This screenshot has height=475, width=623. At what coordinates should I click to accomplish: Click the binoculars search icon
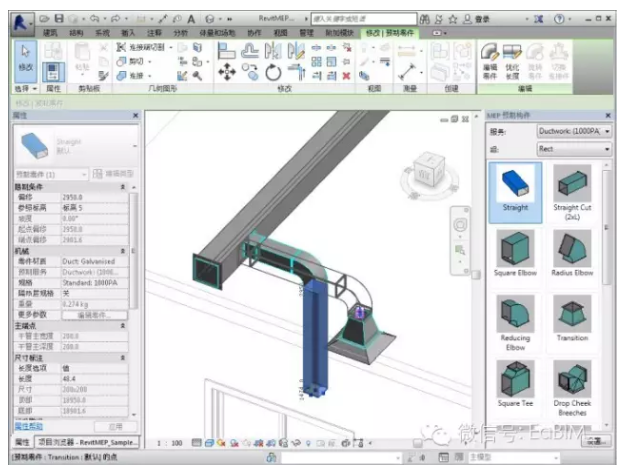pos(424,19)
